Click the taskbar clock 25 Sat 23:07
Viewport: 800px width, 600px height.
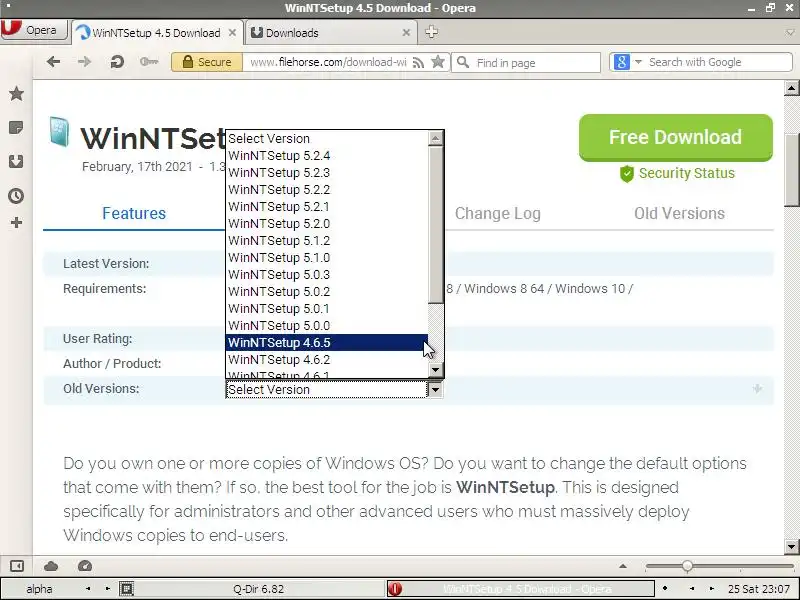click(x=759, y=589)
